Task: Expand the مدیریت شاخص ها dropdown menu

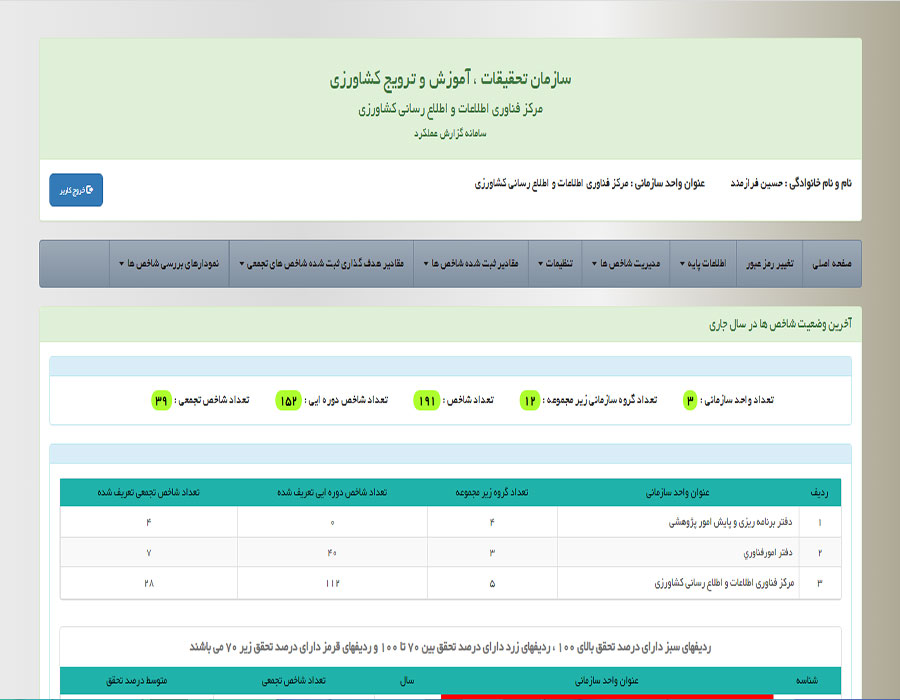Action: coord(626,263)
